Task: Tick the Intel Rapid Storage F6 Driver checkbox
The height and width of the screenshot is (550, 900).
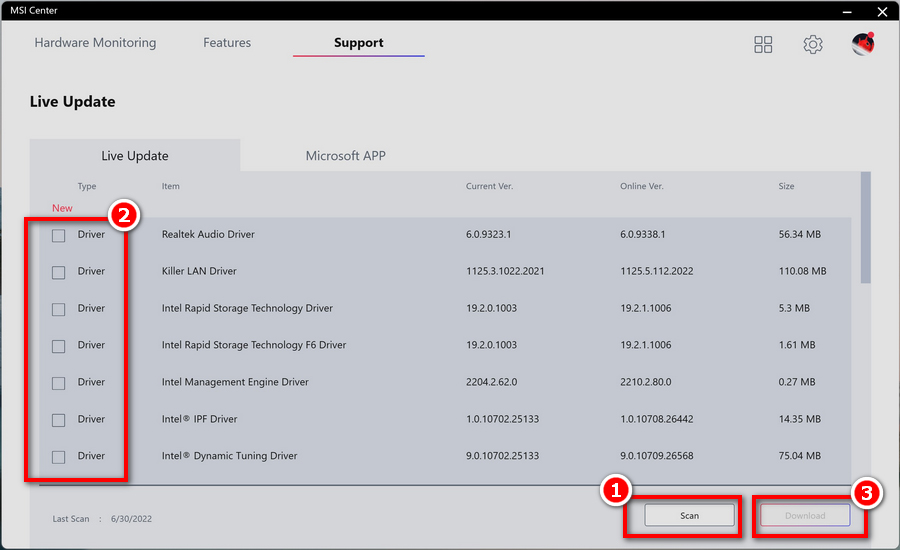Action: pyautogui.click(x=59, y=346)
